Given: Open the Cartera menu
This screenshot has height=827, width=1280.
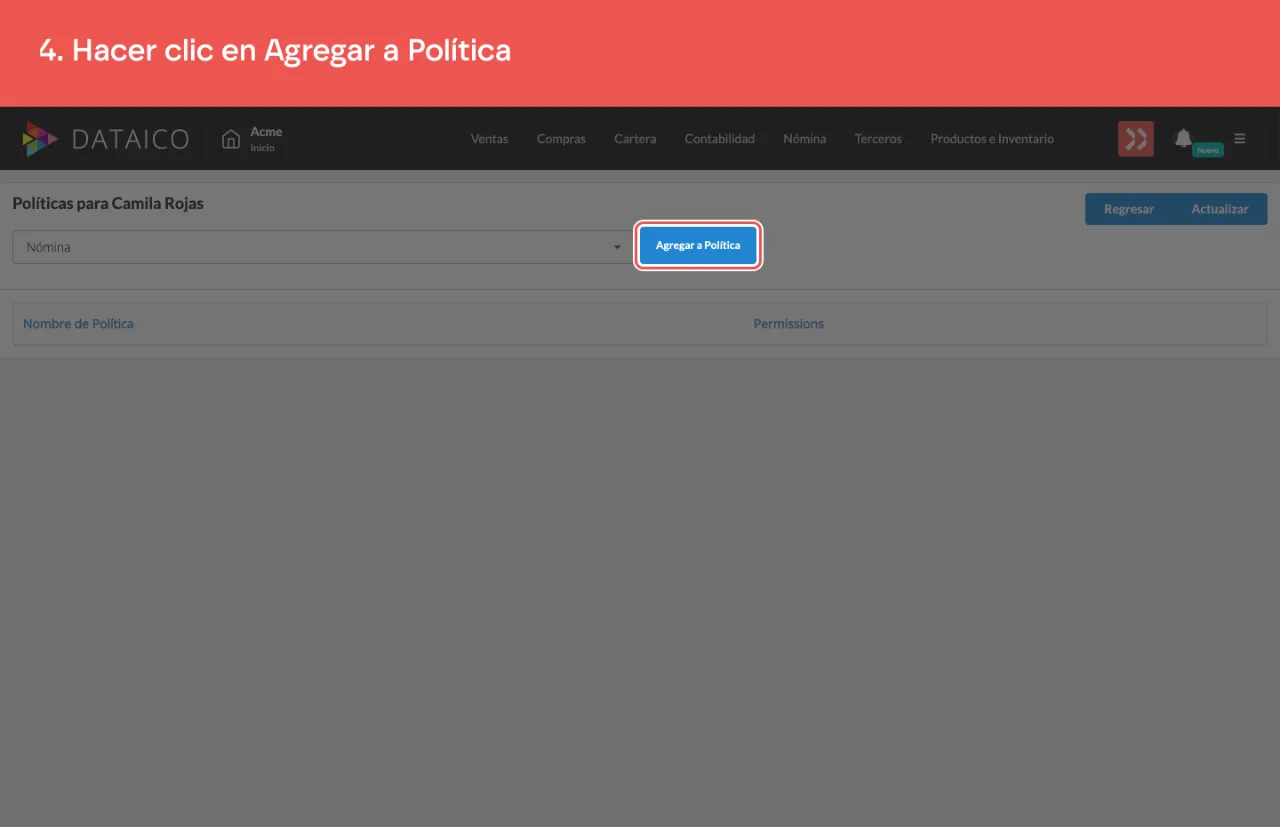Looking at the screenshot, I should point(635,139).
